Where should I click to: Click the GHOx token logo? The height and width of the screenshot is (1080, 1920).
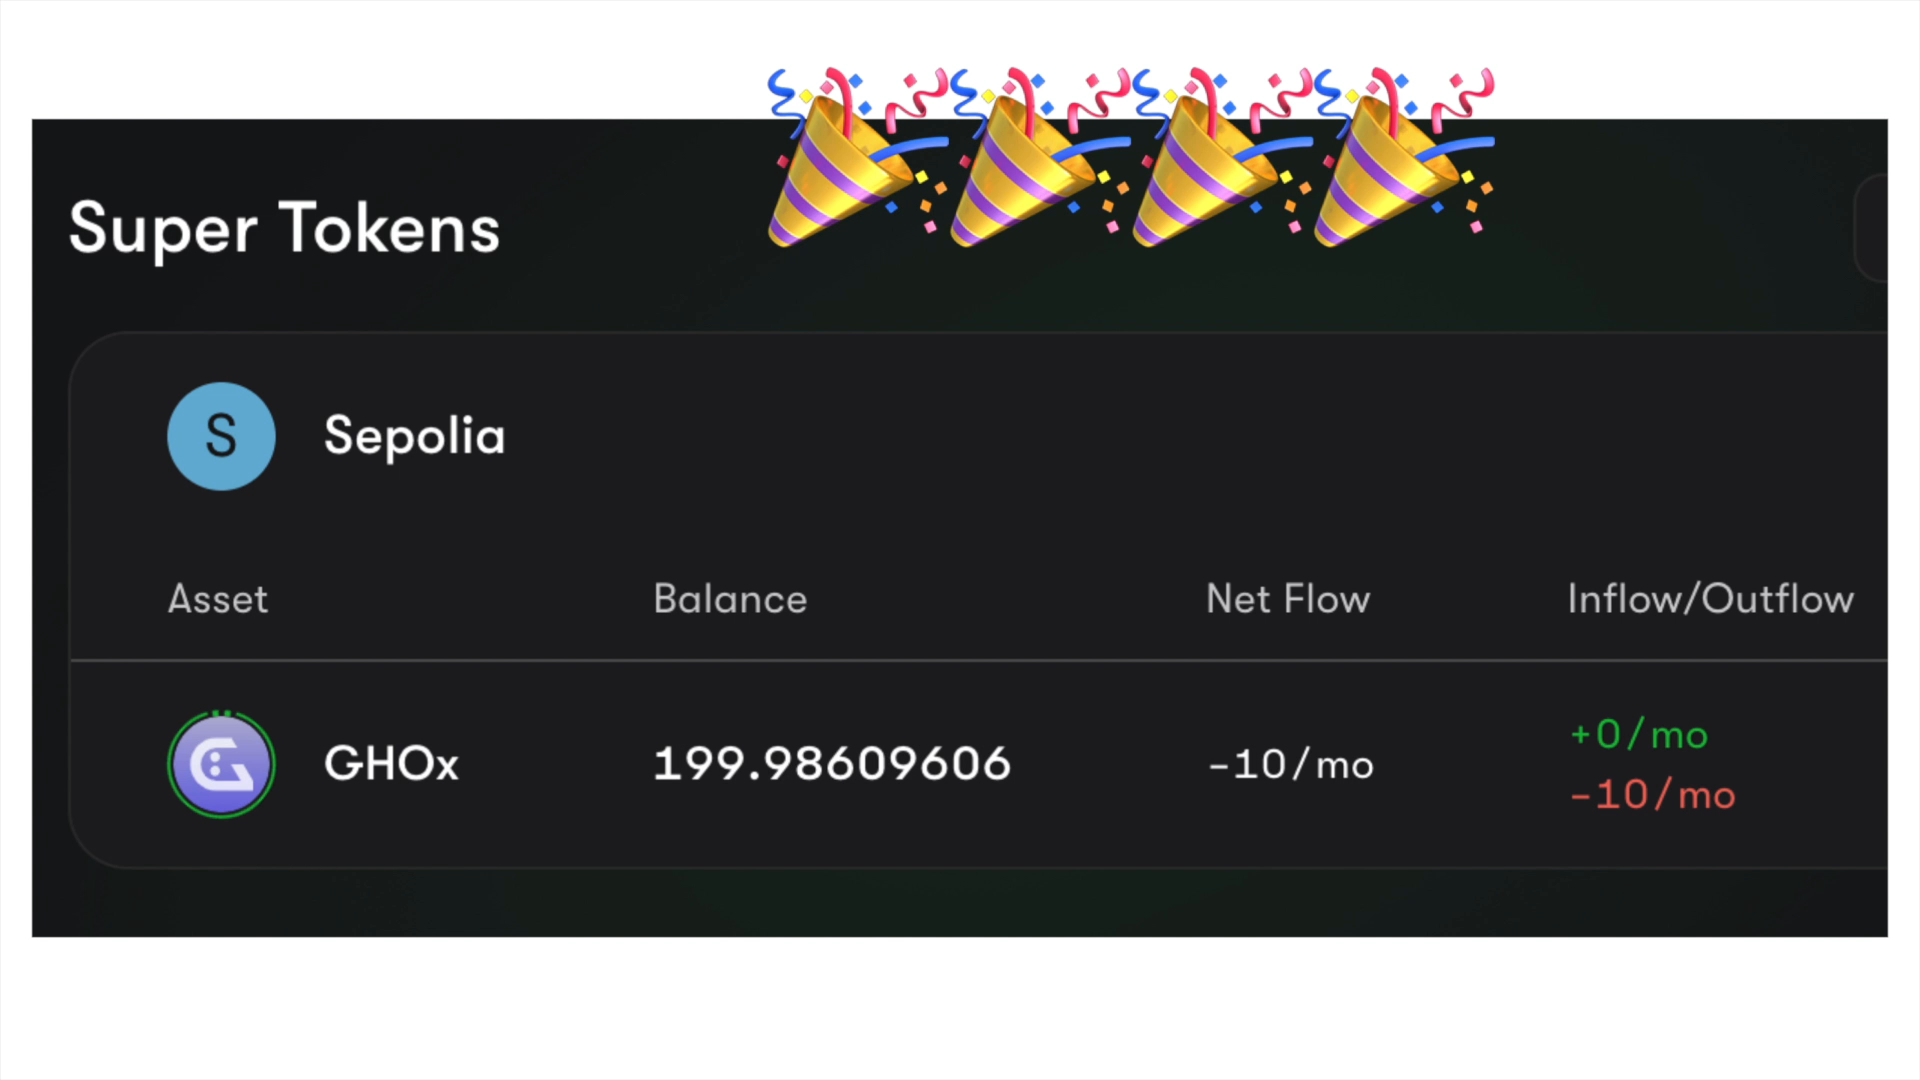[x=221, y=765]
